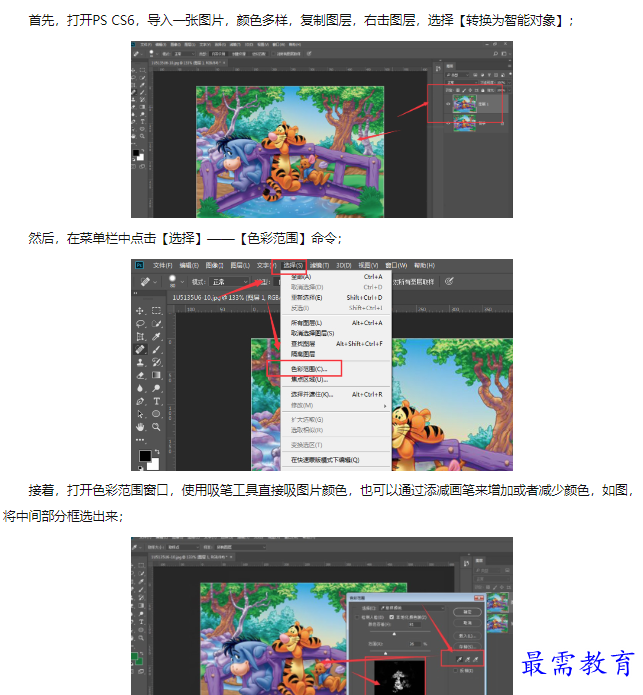Open the History panel icon in the third screenshot
Image resolution: width=643 pixels, height=695 pixels.
pos(466,563)
